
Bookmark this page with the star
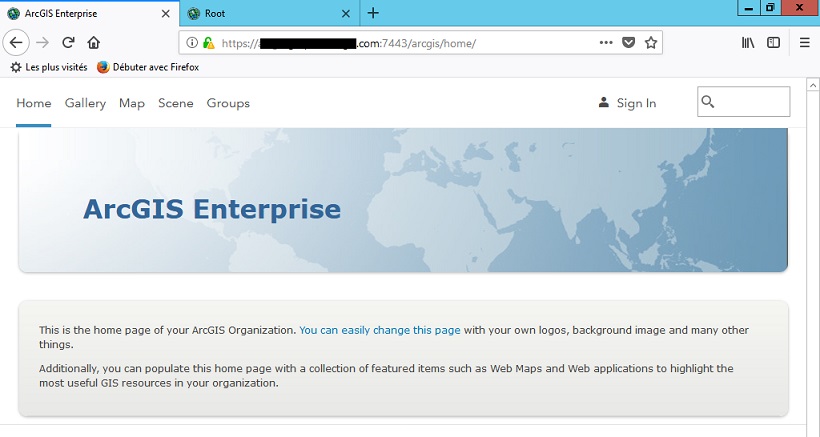pos(651,42)
